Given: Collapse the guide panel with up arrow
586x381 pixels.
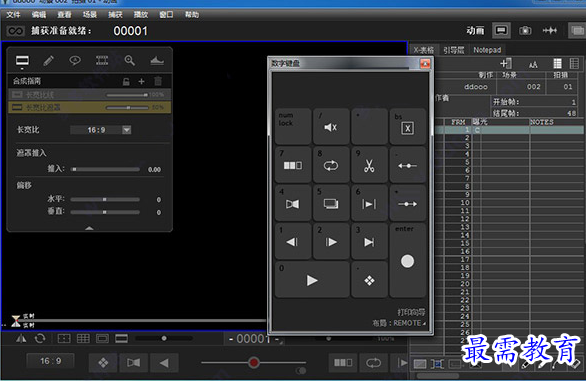Looking at the screenshot, I should [x=89, y=228].
